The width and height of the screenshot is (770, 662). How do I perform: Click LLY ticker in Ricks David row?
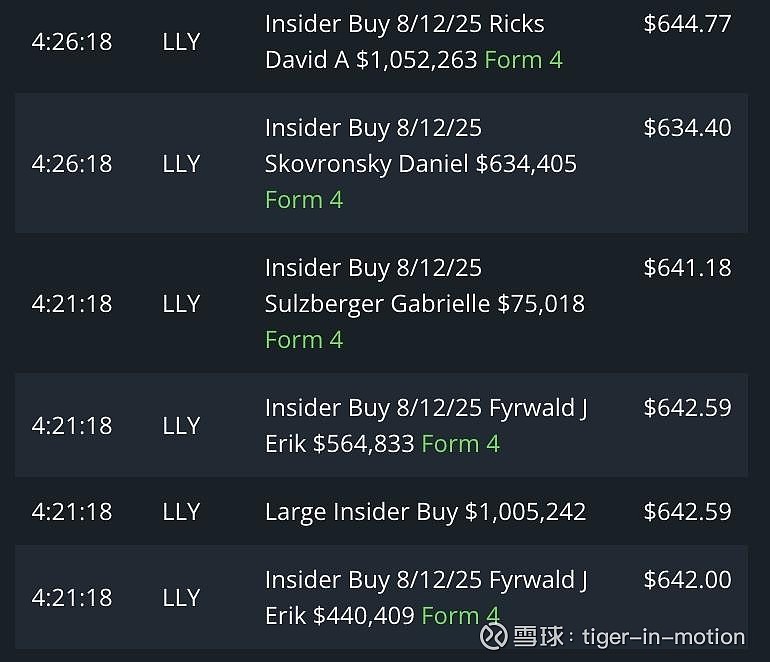pos(181,42)
